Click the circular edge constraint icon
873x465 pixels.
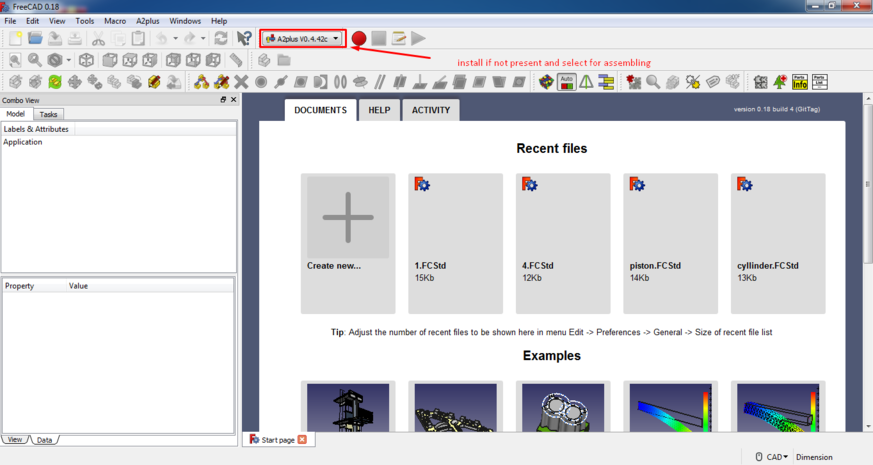click(x=340, y=82)
